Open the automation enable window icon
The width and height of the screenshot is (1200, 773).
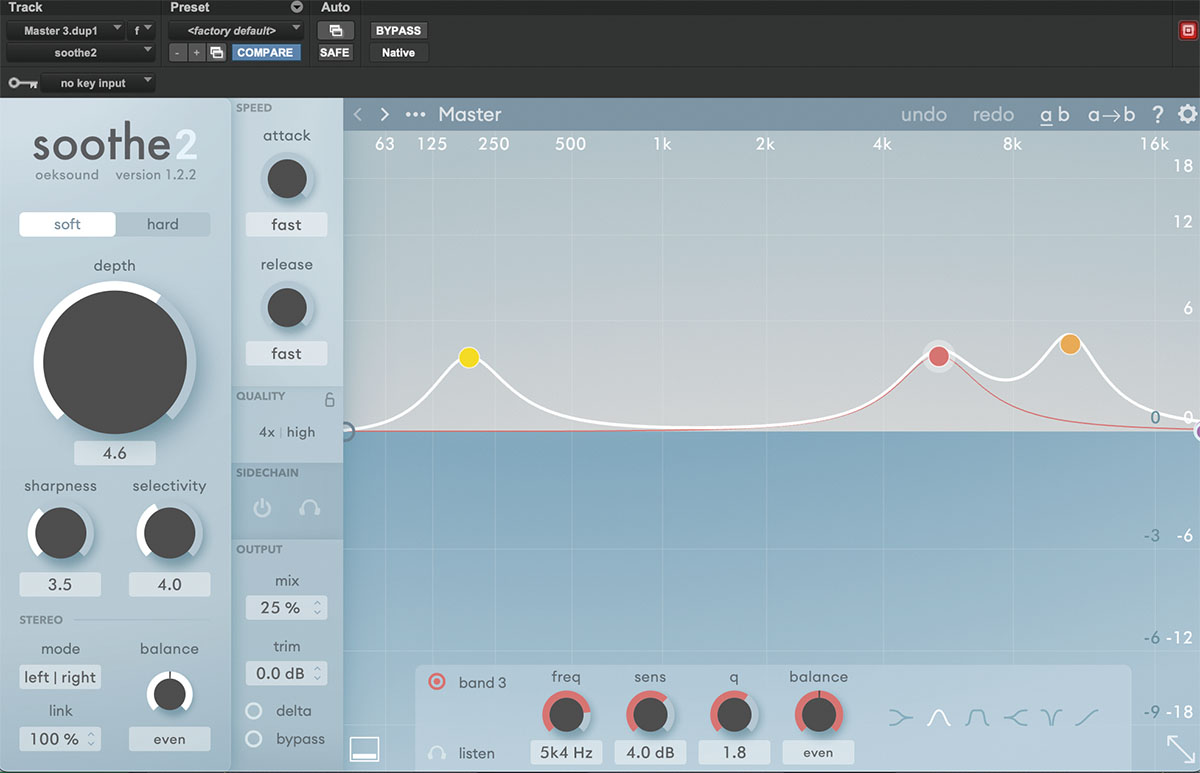point(335,31)
